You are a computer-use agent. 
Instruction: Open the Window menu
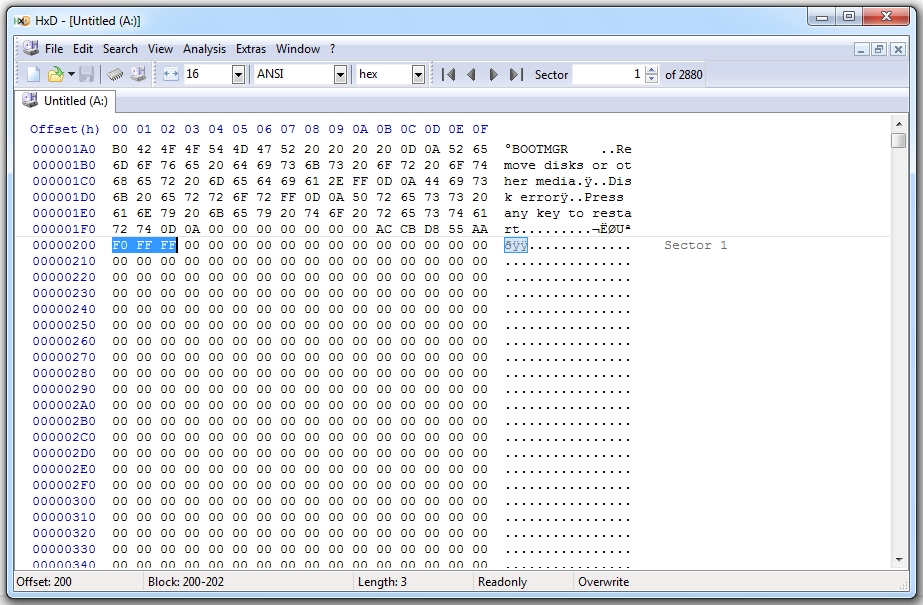(x=298, y=49)
